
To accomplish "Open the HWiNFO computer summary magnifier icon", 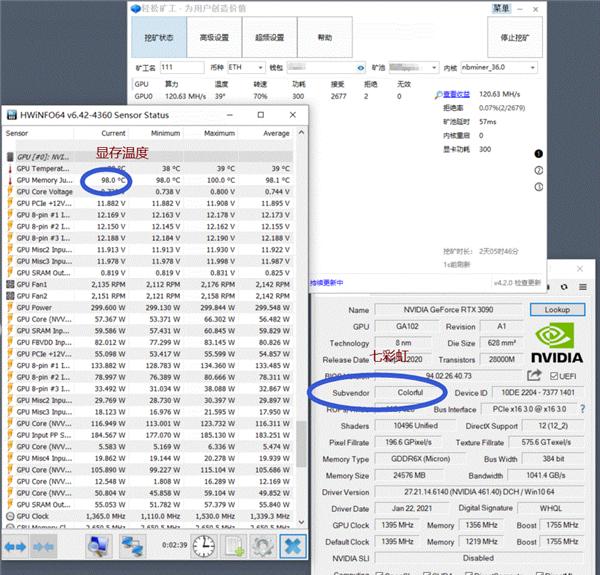I will click(99, 546).
